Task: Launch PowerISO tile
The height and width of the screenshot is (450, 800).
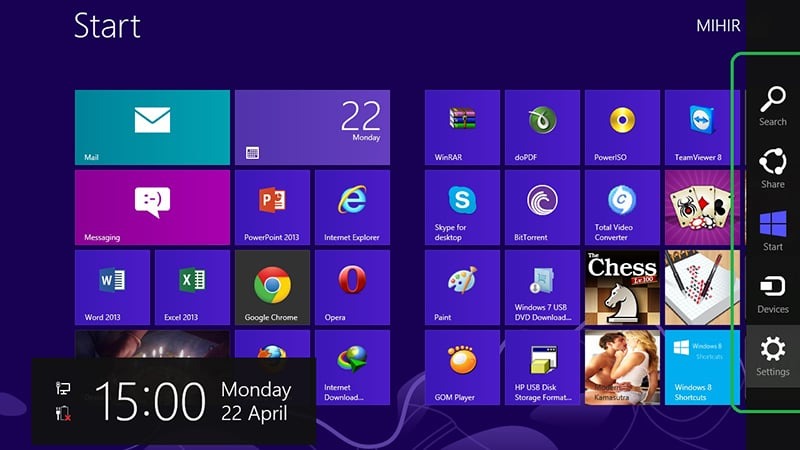Action: pos(622,128)
